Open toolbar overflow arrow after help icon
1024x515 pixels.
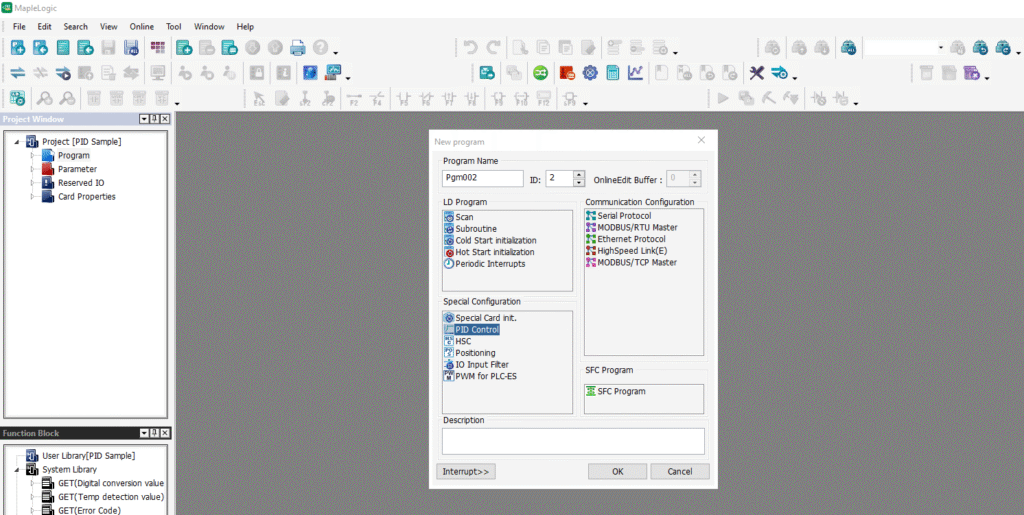click(x=336, y=52)
